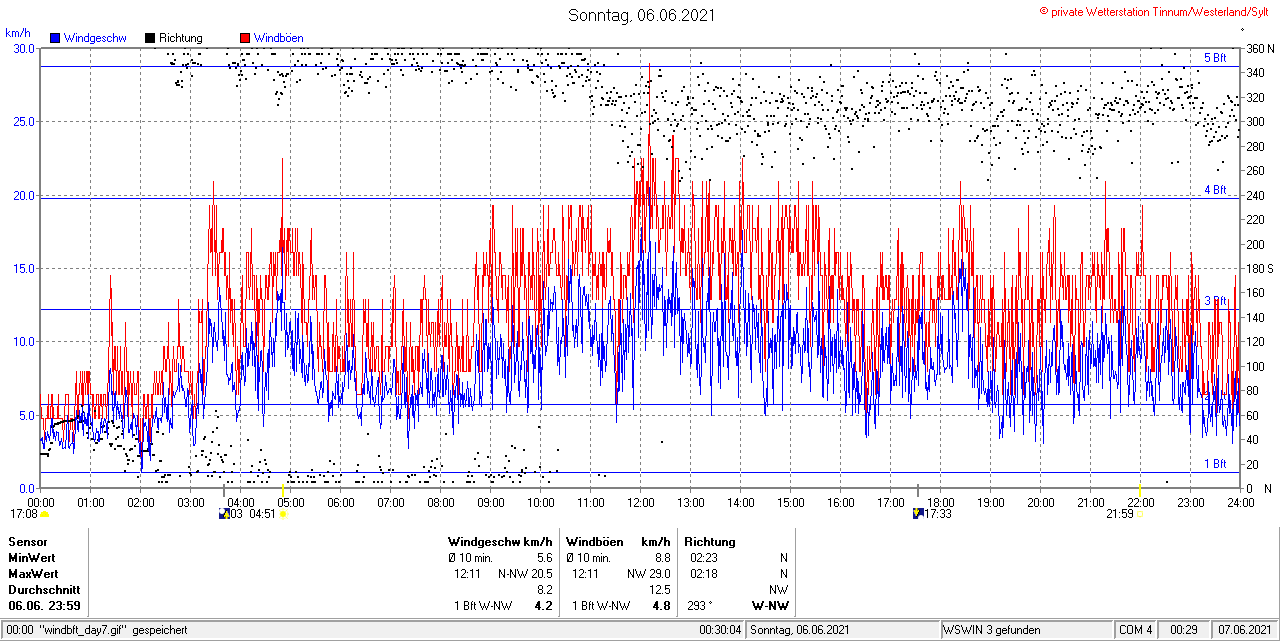1280x641 pixels.
Task: Click the 06.06. 23:59 timestamp row
Action: (x=44, y=606)
